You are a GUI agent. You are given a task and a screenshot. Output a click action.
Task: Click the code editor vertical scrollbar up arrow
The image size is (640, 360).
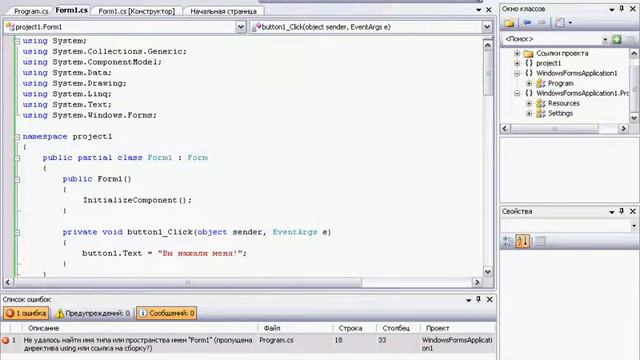pos(488,45)
